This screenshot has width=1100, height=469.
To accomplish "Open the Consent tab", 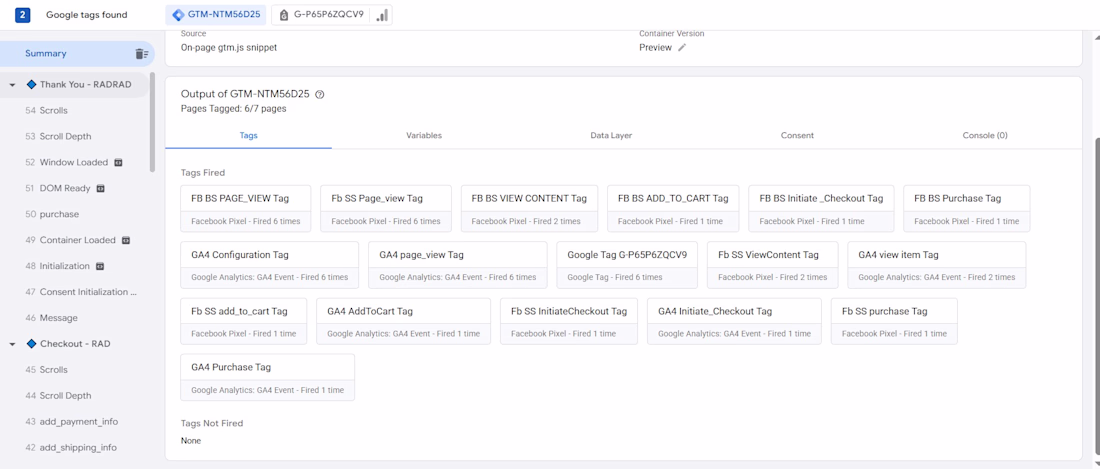I will pyautogui.click(x=797, y=135).
